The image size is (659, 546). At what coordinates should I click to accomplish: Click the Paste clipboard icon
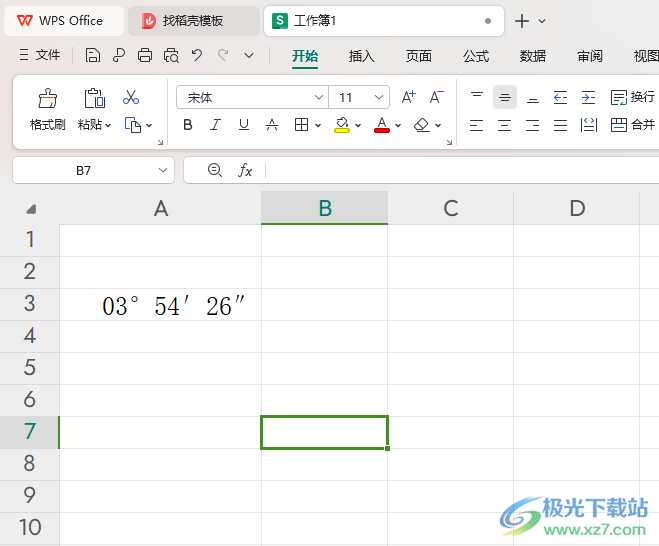[x=94, y=98]
